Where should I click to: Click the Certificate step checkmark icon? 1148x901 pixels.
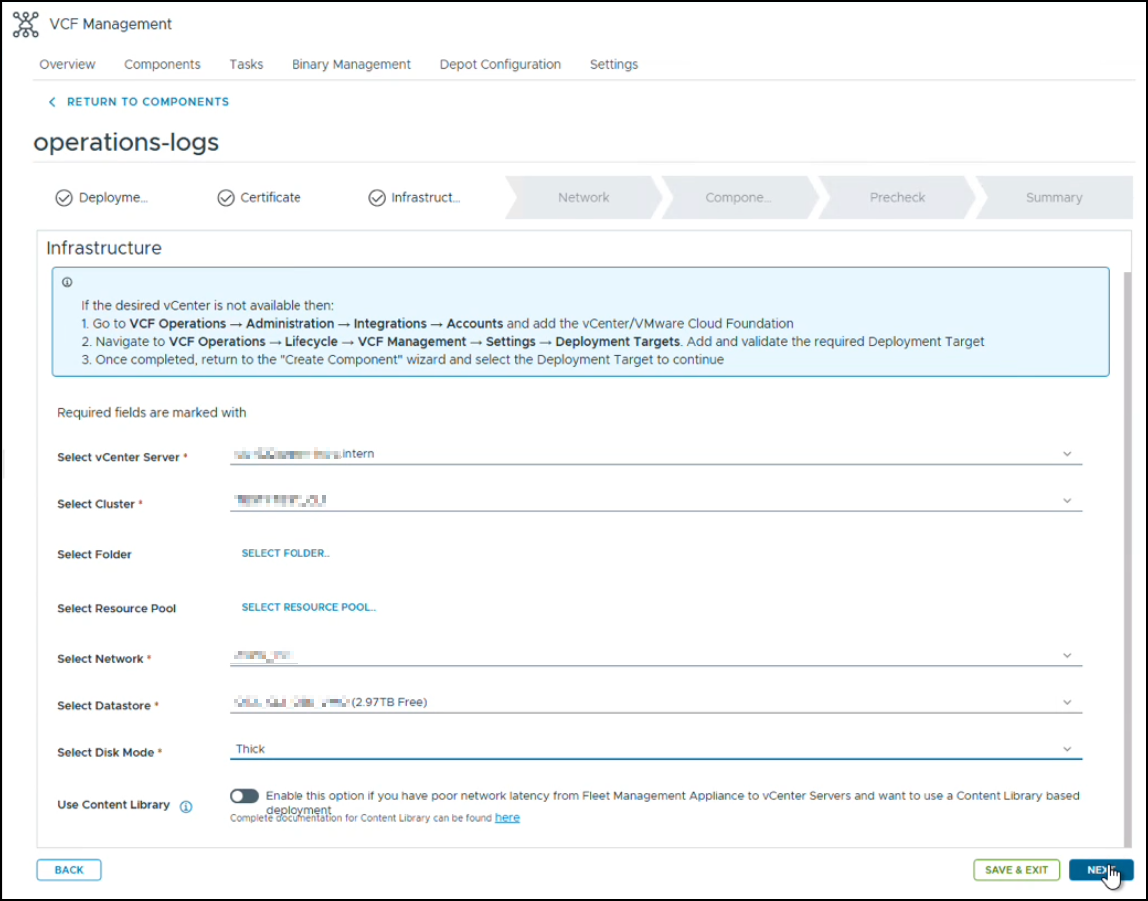(x=226, y=198)
